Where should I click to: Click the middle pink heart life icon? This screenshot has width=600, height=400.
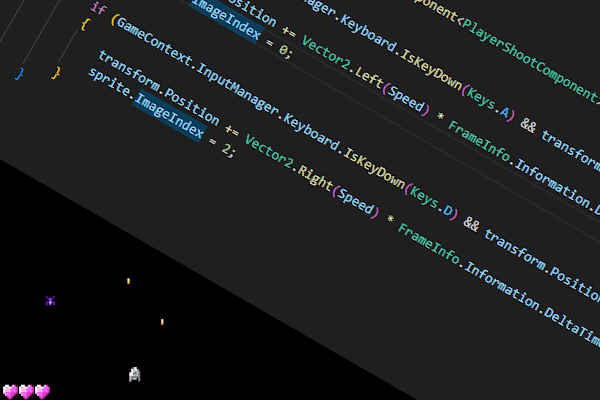point(26,392)
